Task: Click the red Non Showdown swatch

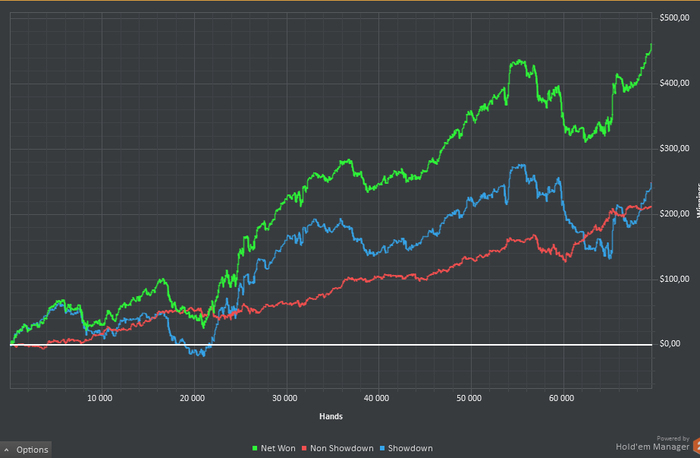Action: click(304, 448)
